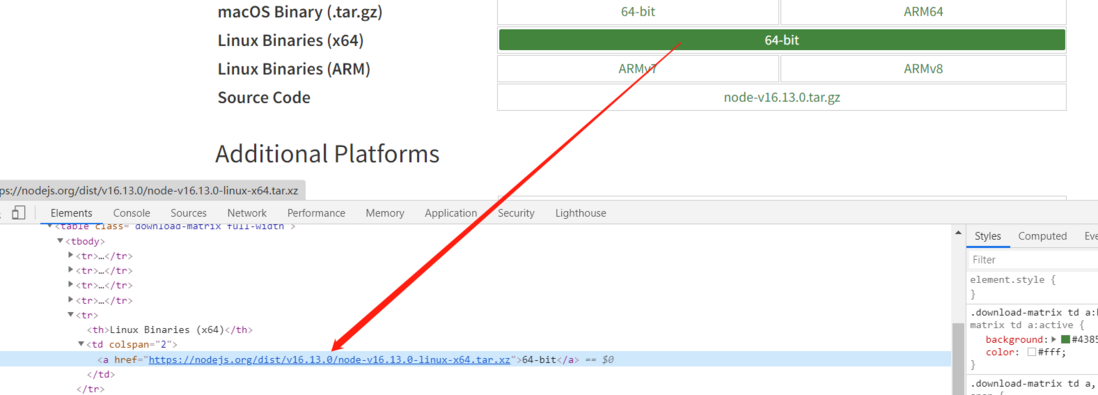Select the Styles tab
Screen dimensions: 1098x395
(x=987, y=236)
